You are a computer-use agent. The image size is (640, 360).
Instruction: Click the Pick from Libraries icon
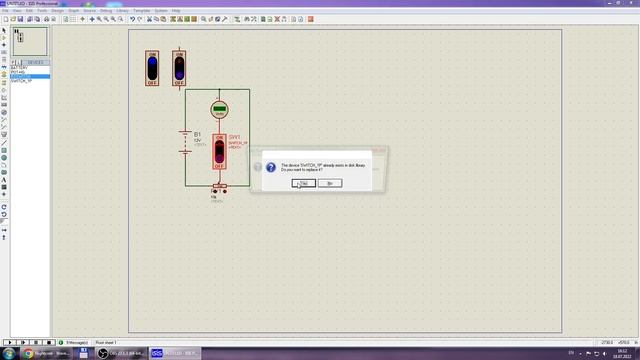pyautogui.click(x=203, y=19)
